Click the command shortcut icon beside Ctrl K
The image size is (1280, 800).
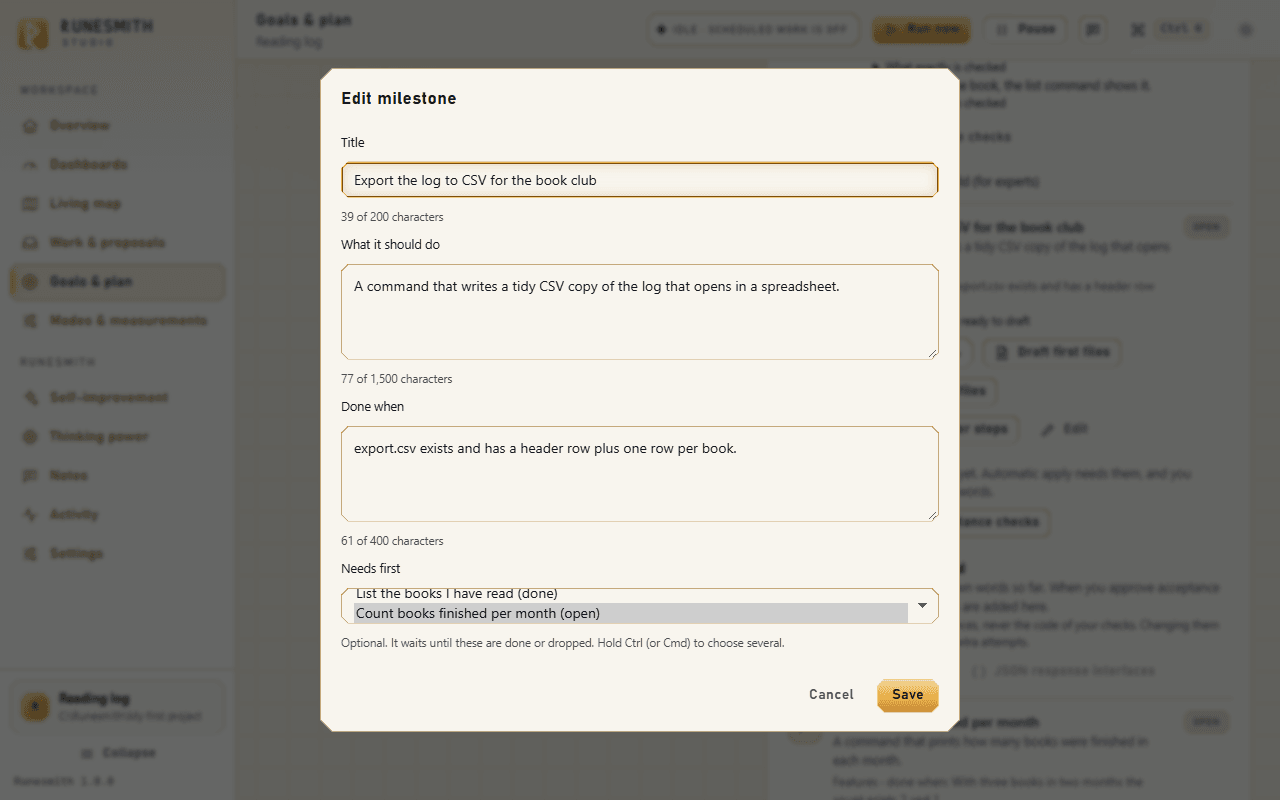click(1137, 30)
